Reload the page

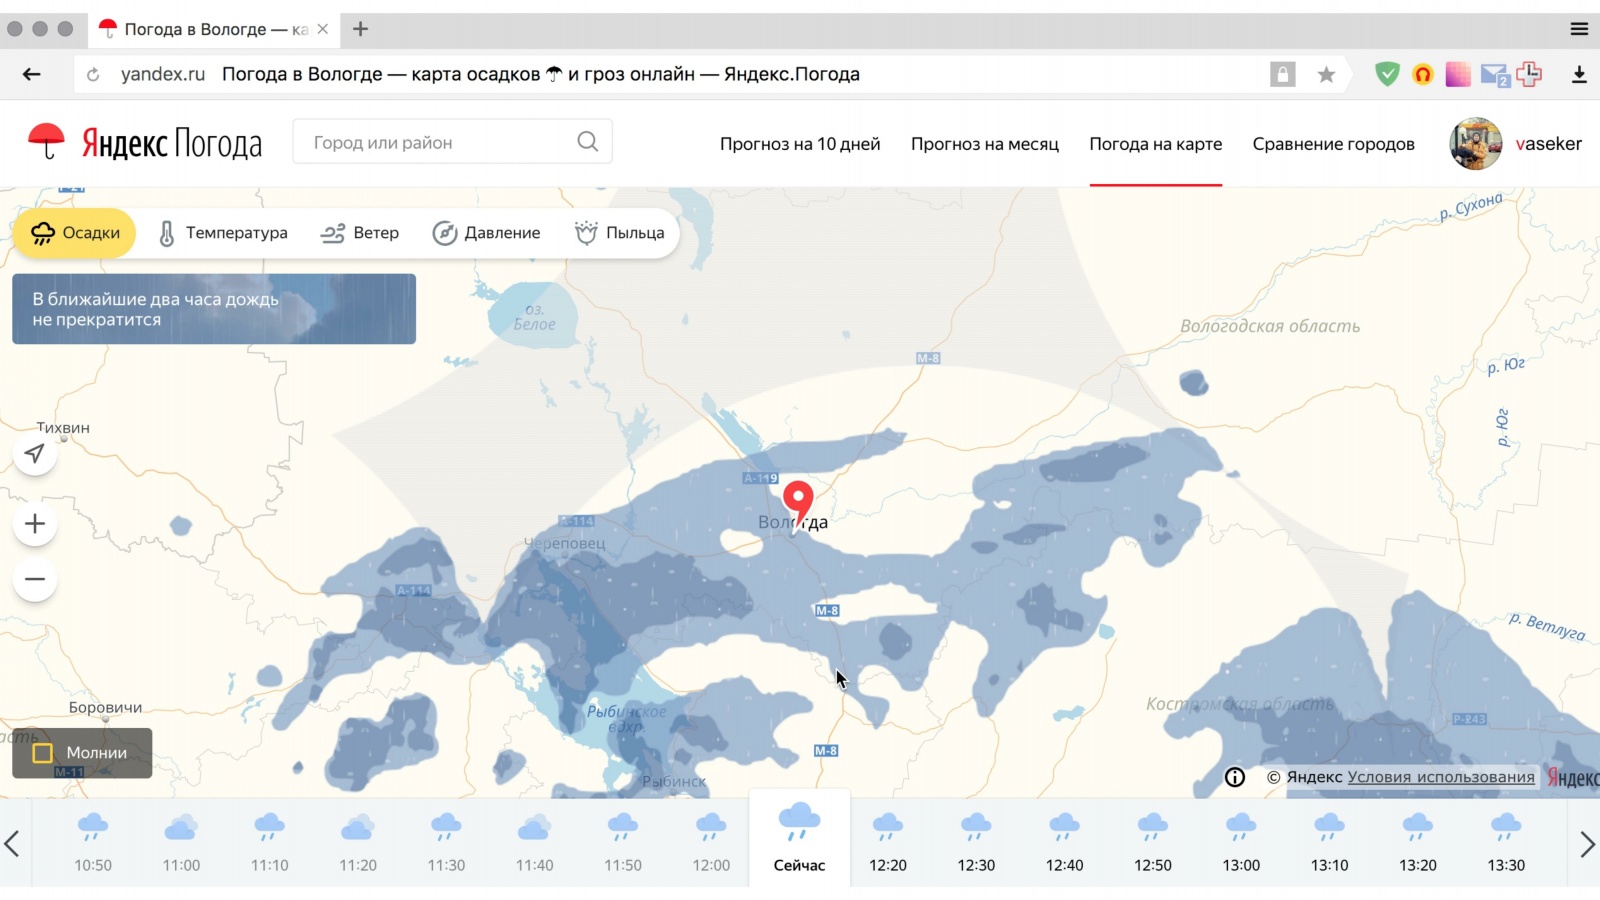pyautogui.click(x=93, y=74)
